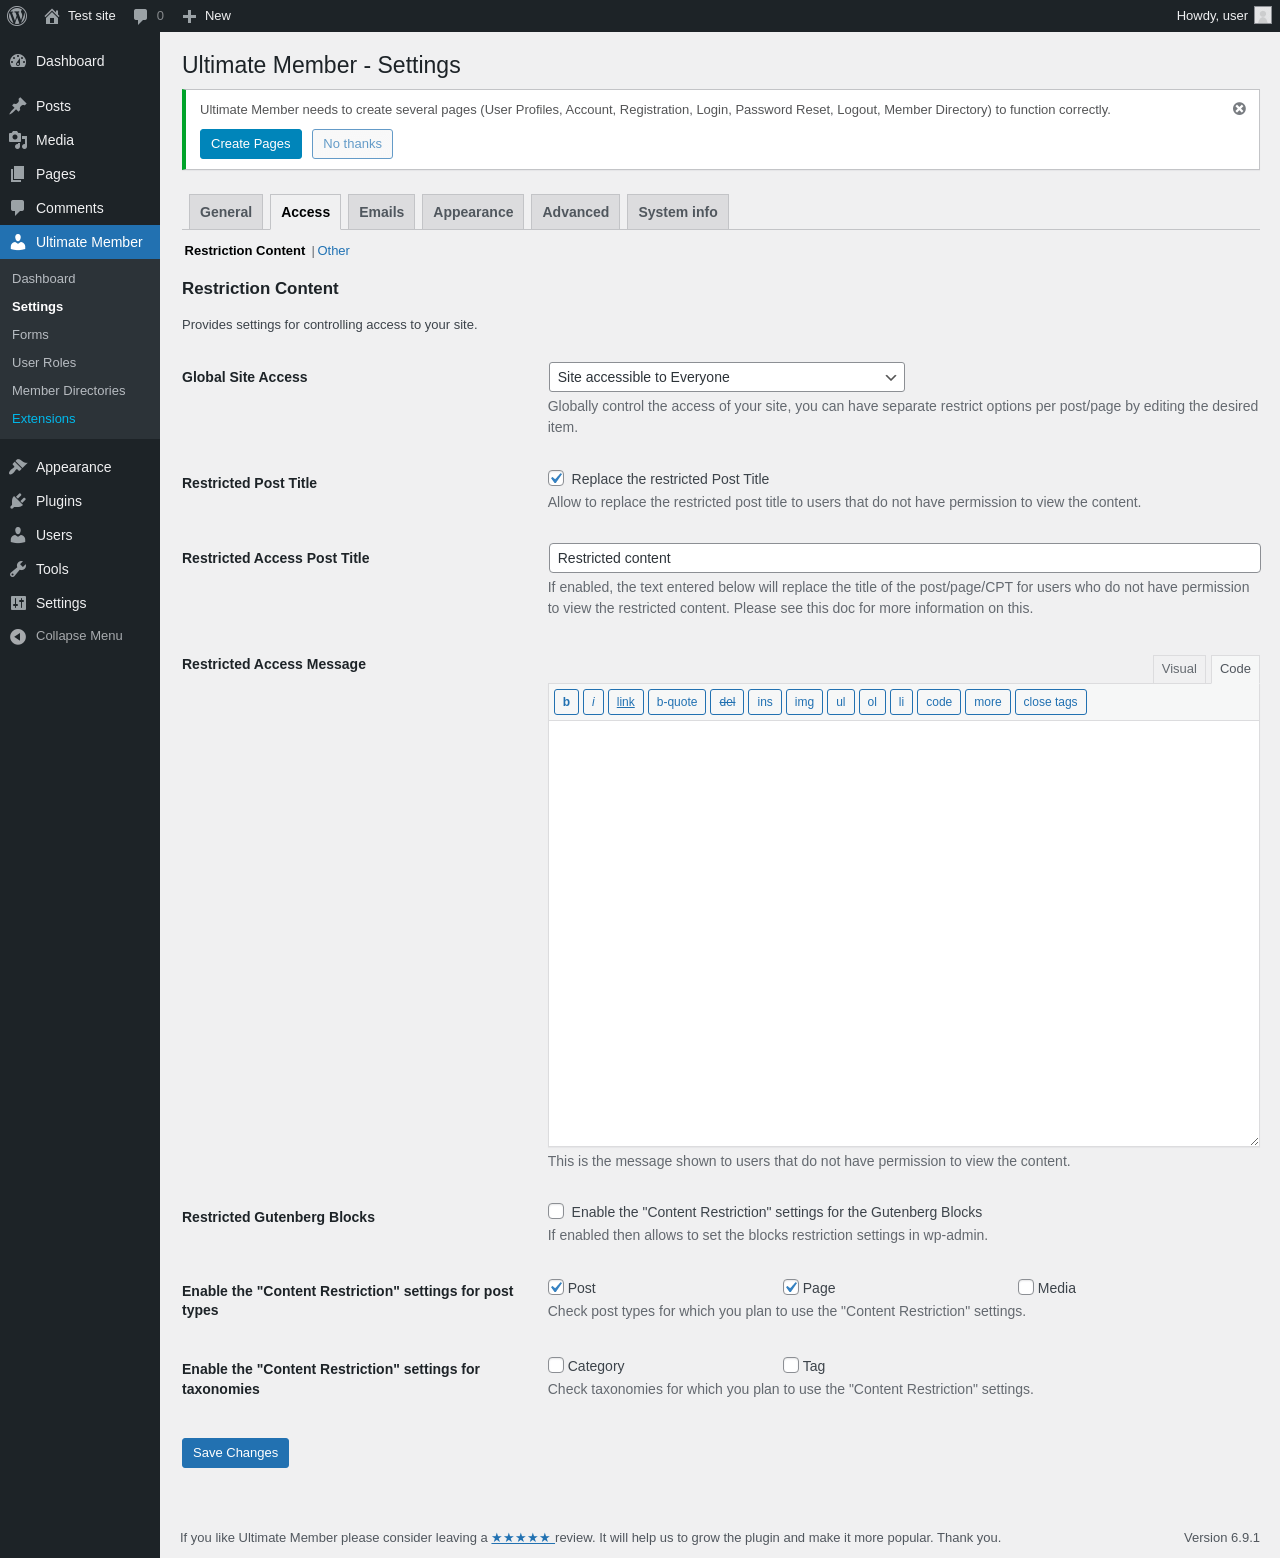The width and height of the screenshot is (1280, 1558).
Task: Click the Test site home icon
Action: point(52,16)
